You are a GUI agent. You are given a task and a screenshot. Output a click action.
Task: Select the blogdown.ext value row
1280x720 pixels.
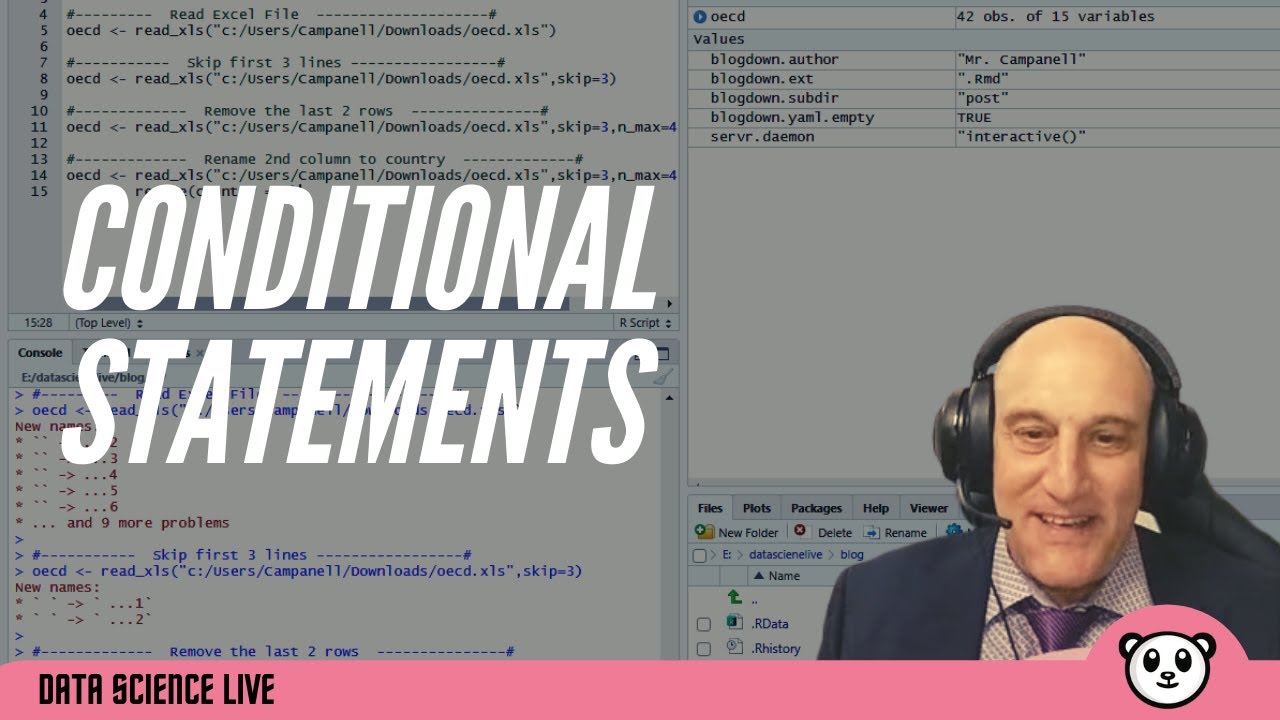[984, 78]
